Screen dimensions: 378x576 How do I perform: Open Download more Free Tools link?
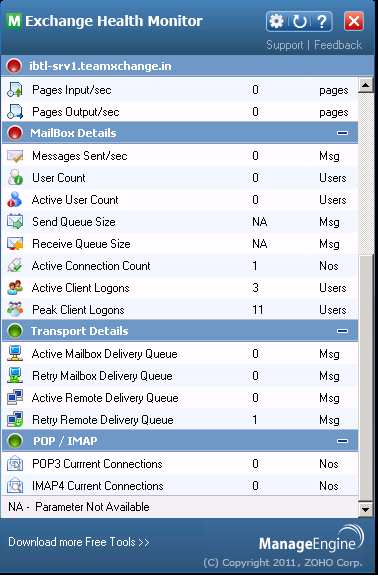coord(79,542)
